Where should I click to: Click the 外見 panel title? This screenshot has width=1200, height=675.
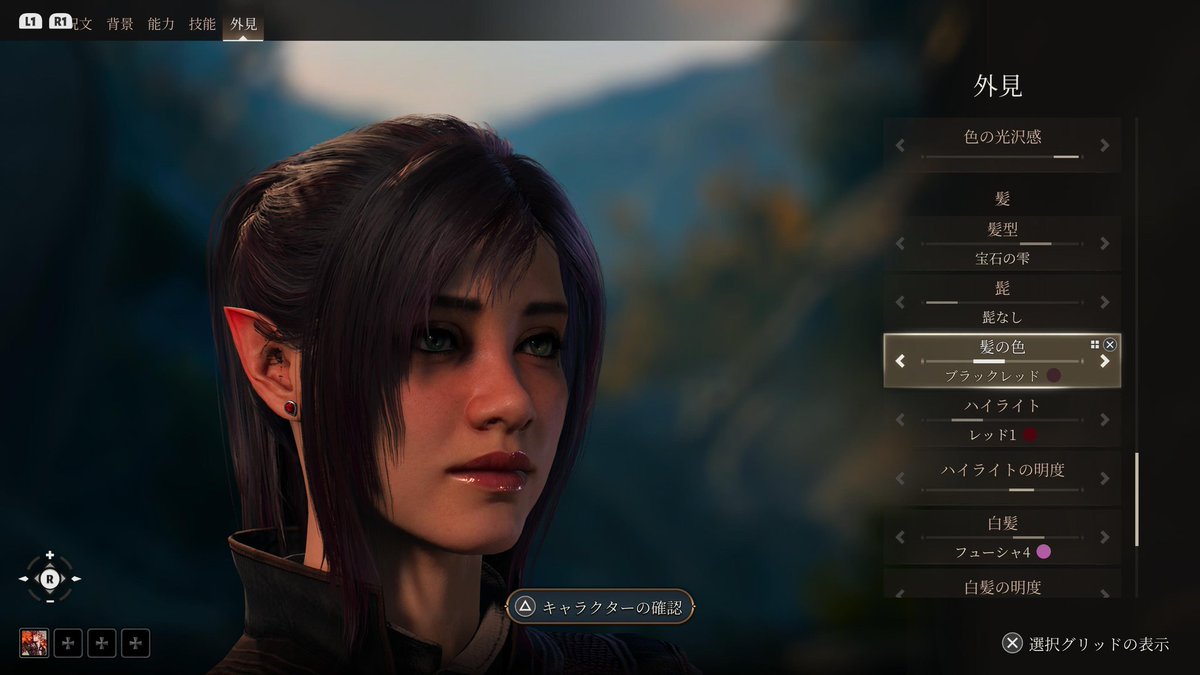point(998,86)
